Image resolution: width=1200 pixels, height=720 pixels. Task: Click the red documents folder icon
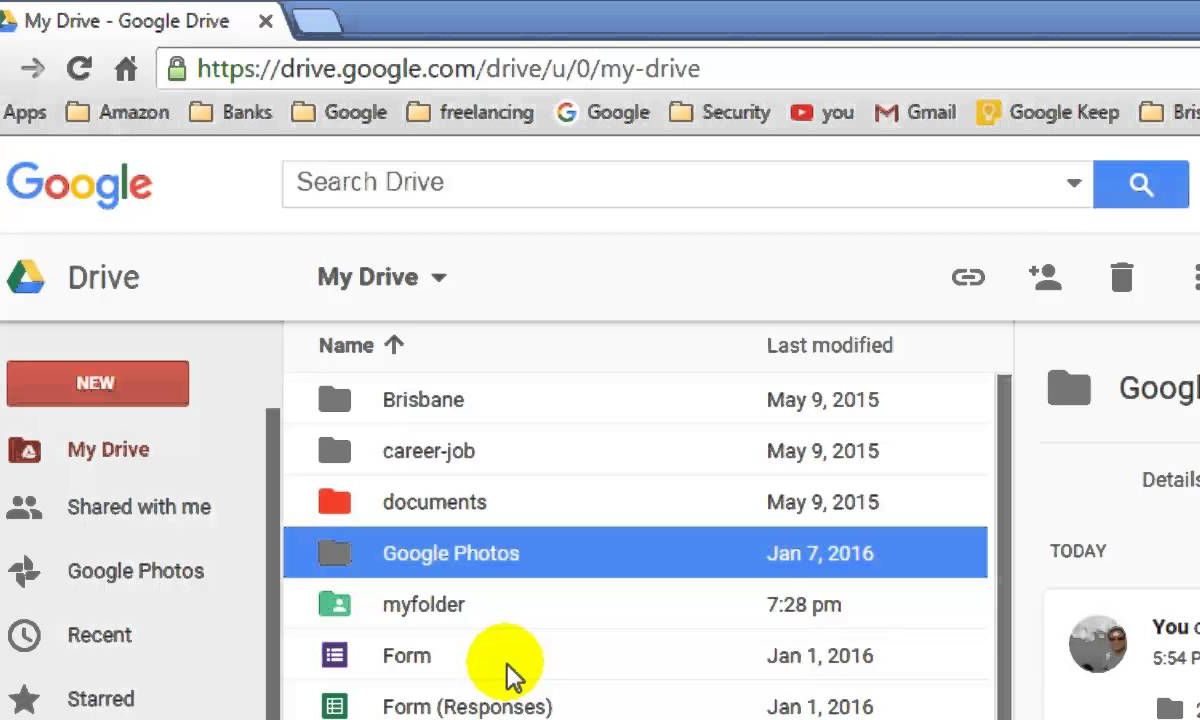coord(335,502)
